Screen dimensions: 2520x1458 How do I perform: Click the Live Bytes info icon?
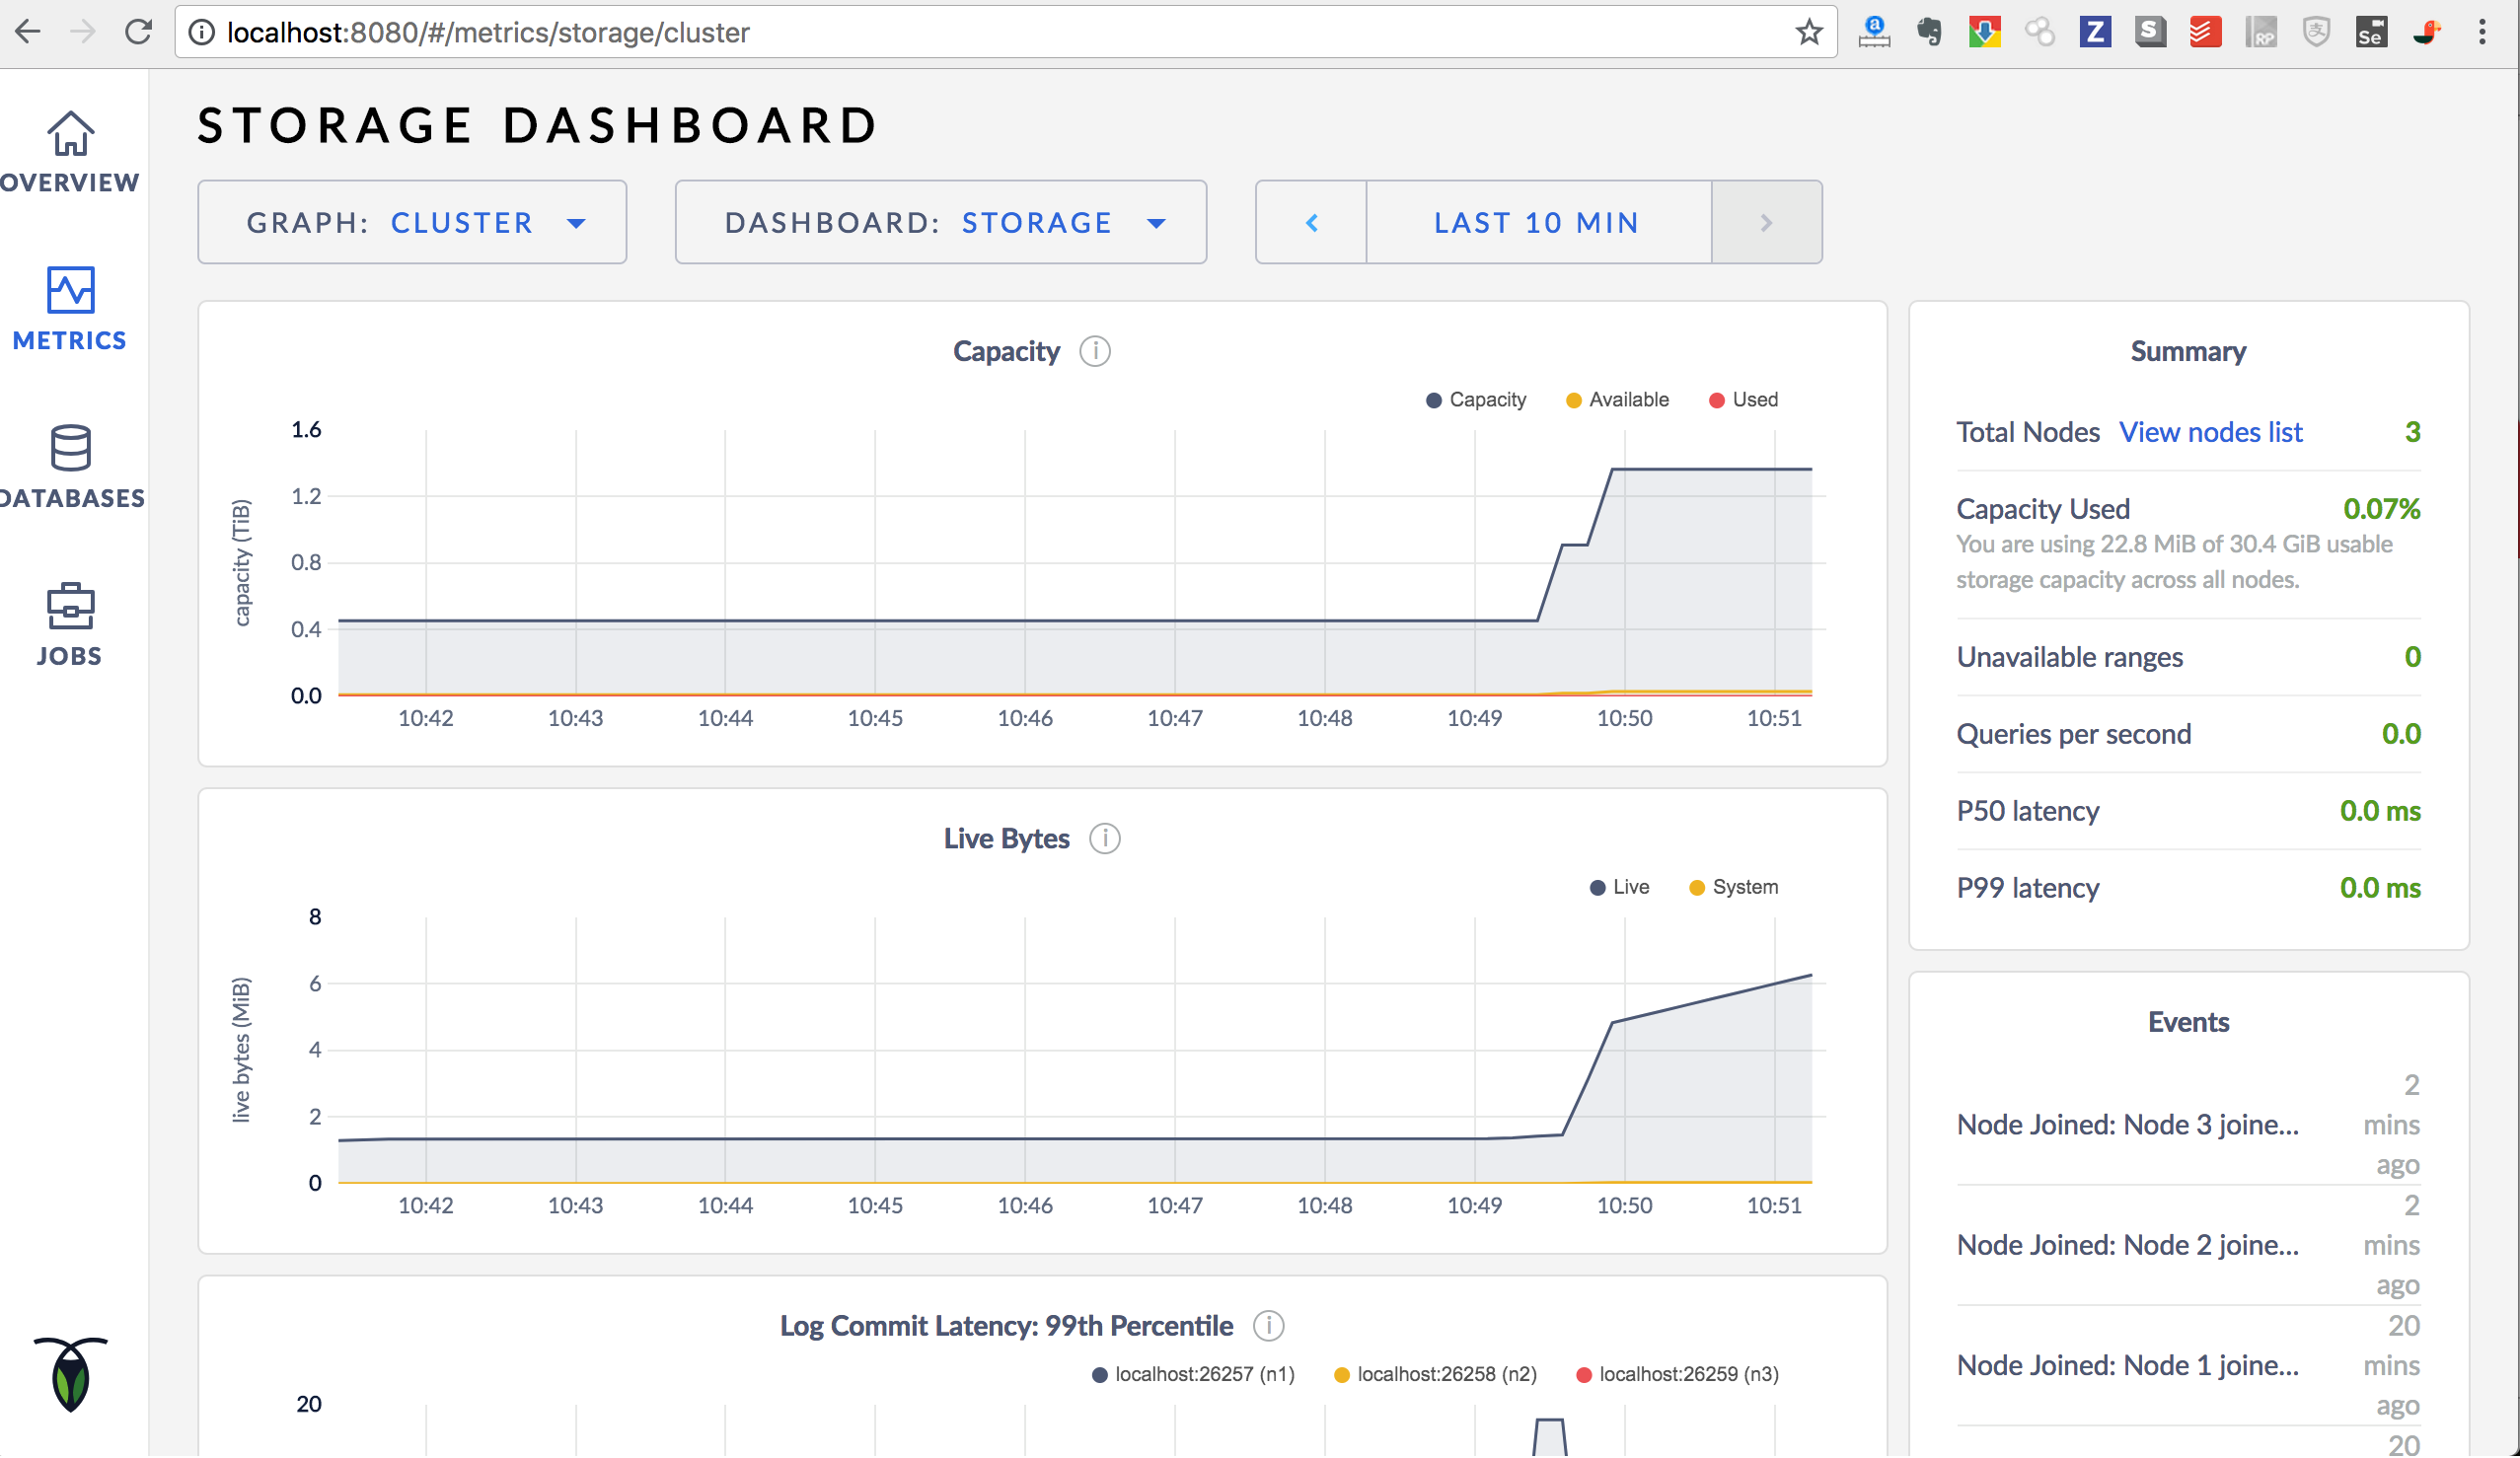1104,839
